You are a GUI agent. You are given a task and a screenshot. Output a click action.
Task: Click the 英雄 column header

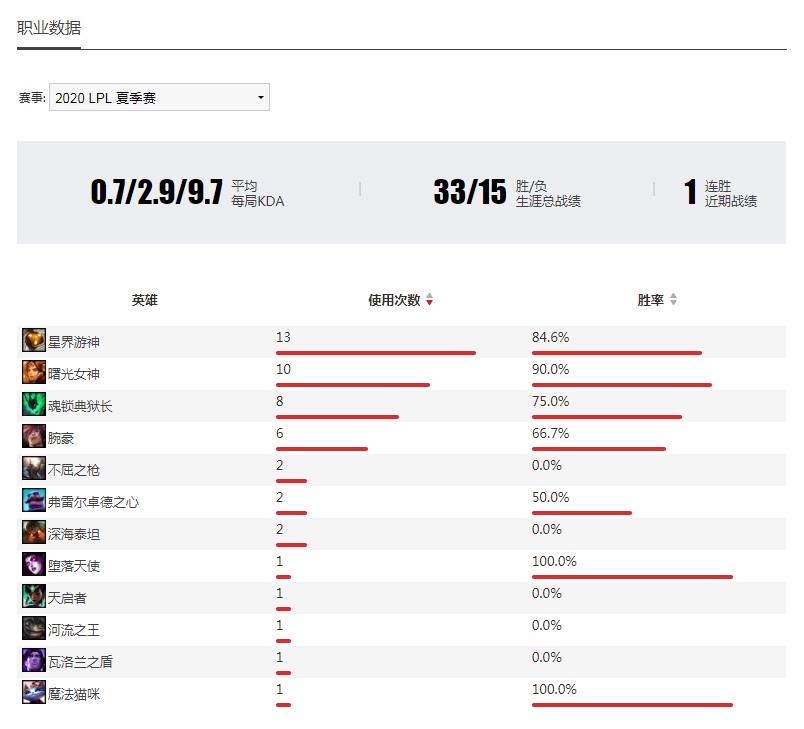tap(144, 300)
